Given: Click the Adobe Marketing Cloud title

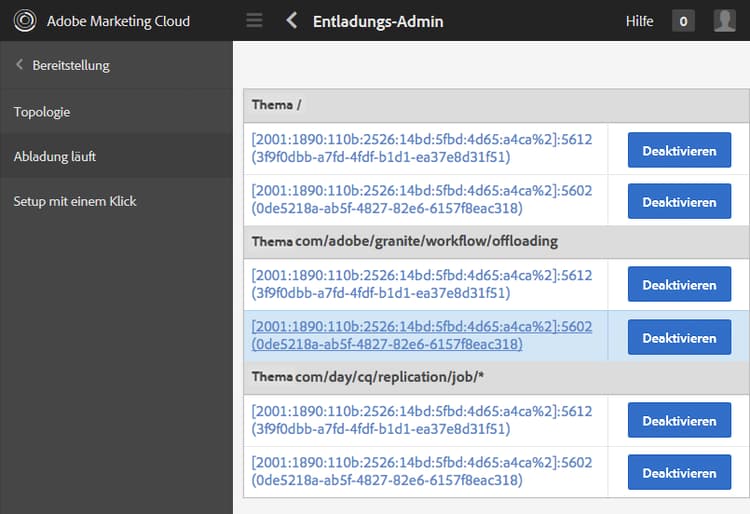Looking at the screenshot, I should tap(118, 21).
